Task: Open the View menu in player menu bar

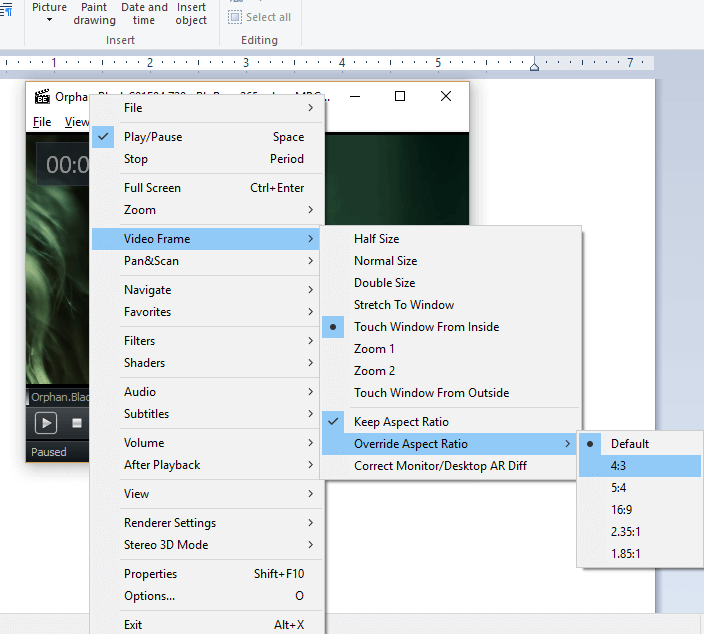Action: click(76, 122)
